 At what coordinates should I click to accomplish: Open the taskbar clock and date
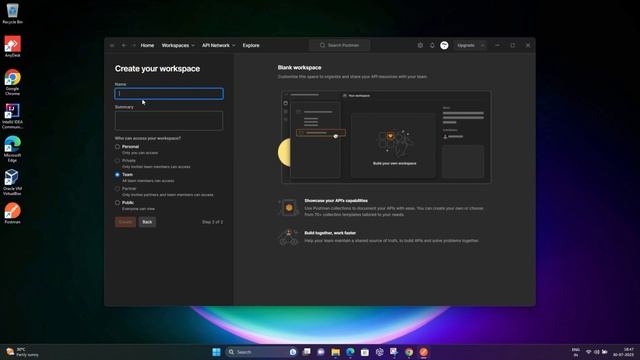[623, 352]
